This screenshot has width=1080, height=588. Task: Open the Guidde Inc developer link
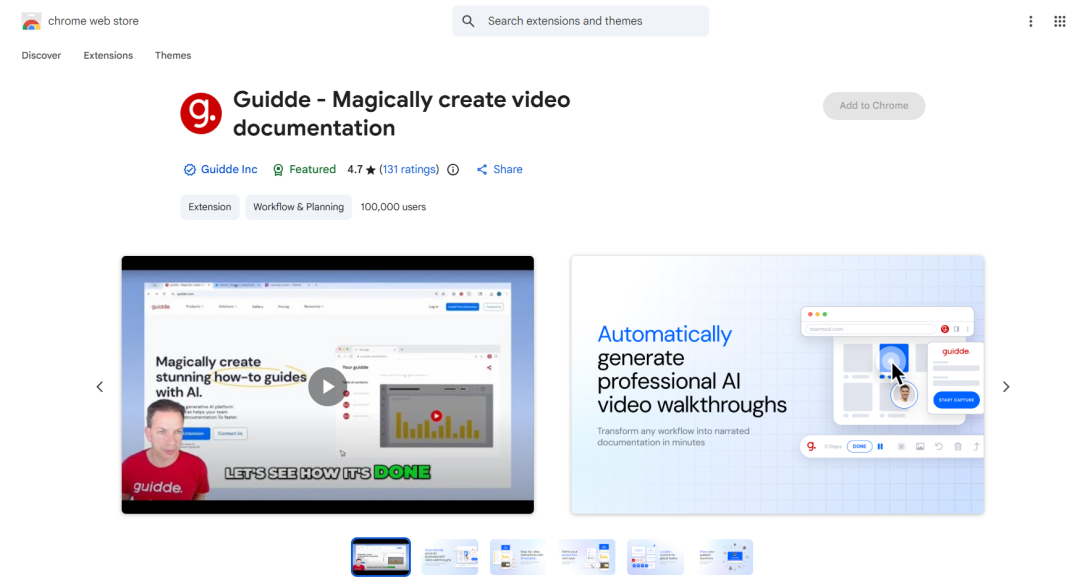pos(229,169)
